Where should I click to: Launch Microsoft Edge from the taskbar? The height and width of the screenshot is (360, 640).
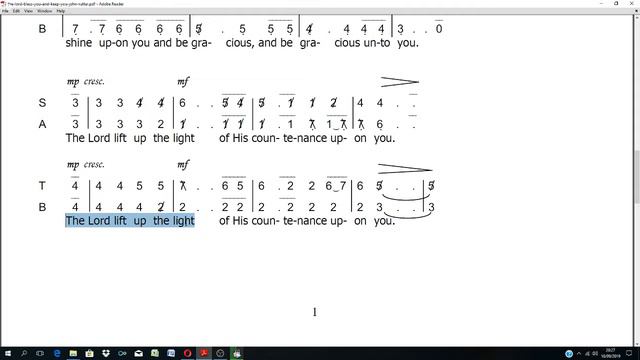(x=57, y=353)
